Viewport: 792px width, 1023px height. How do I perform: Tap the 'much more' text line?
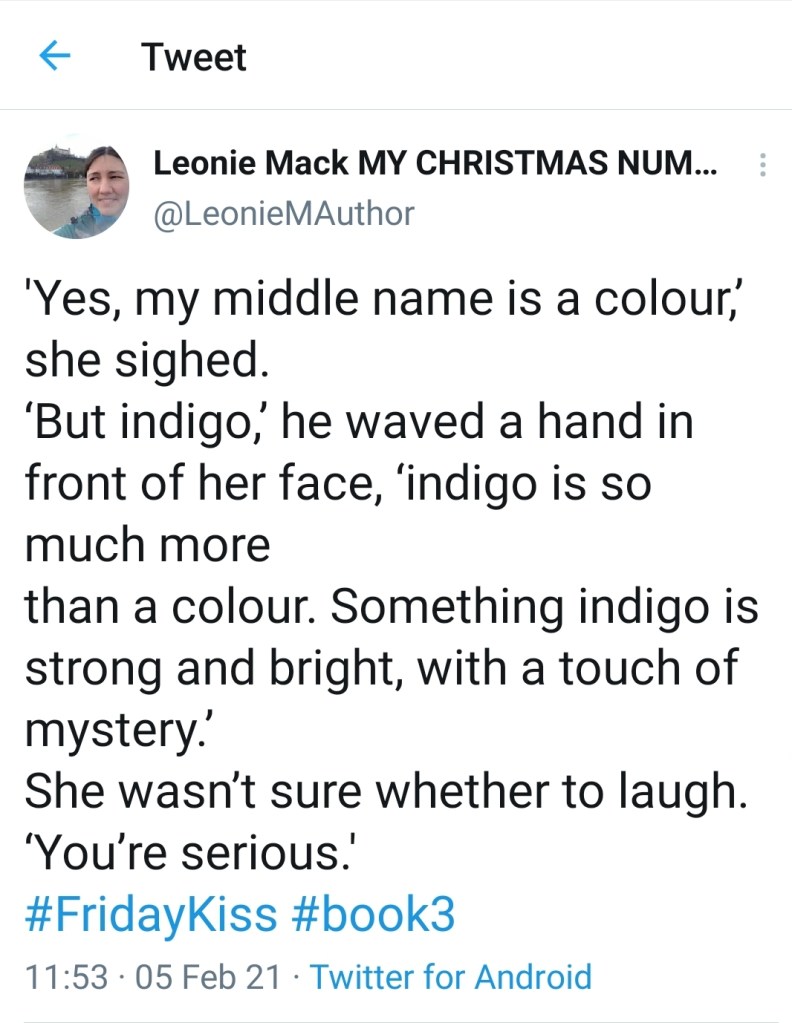(x=147, y=545)
